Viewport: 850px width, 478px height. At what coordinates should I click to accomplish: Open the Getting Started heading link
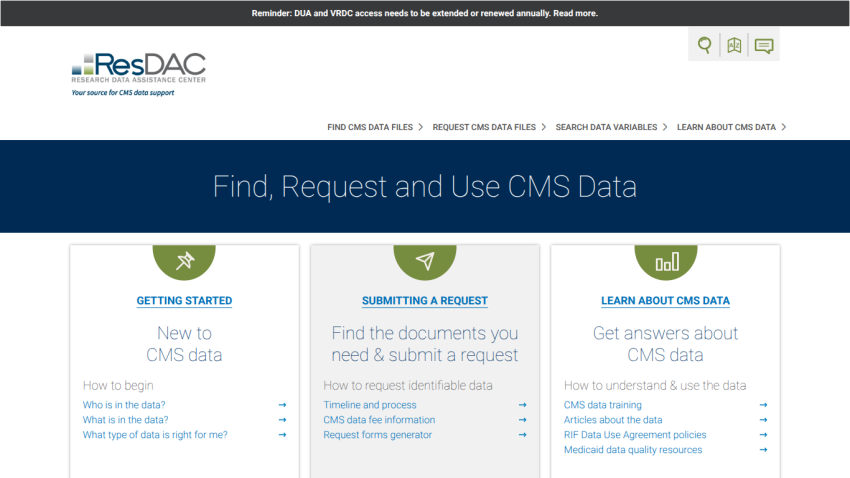click(184, 301)
